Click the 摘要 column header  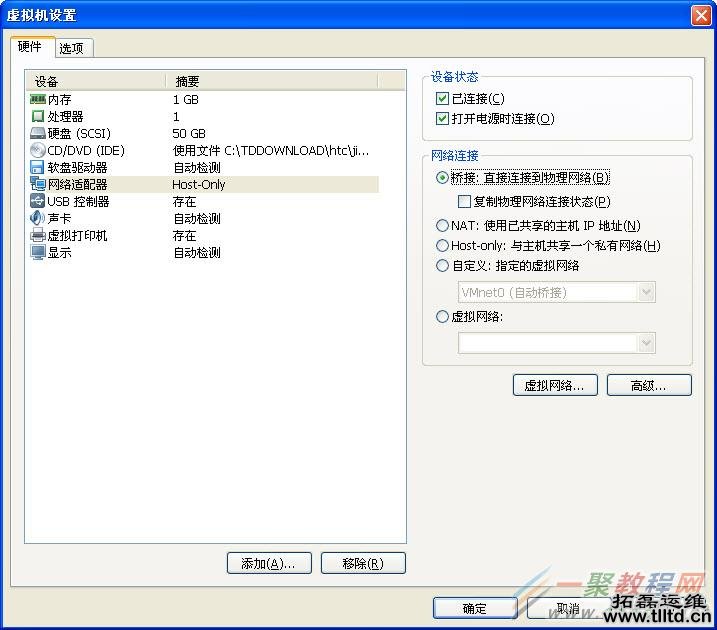tap(272, 81)
